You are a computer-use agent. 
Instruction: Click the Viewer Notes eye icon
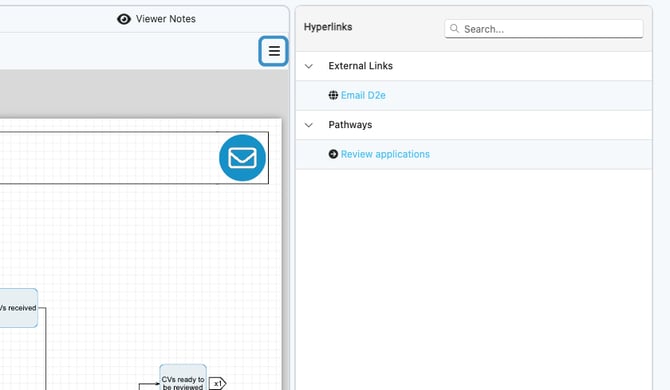pyautogui.click(x=124, y=19)
